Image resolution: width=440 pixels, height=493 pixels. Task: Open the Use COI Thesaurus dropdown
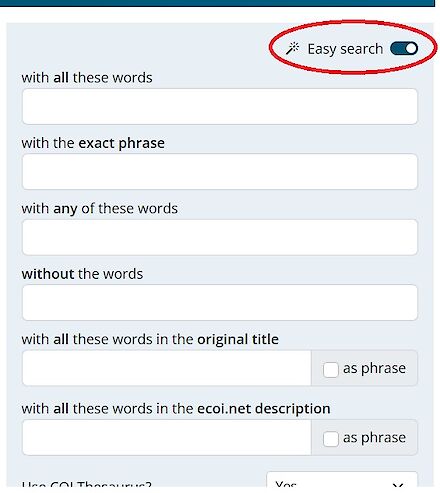point(342,482)
